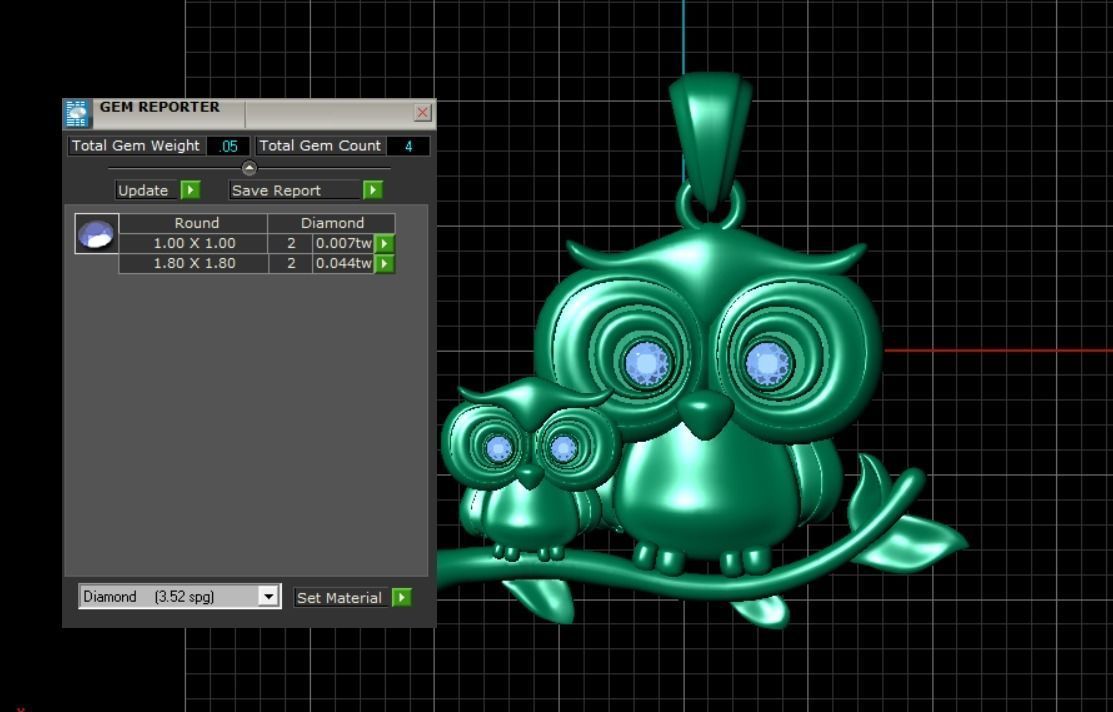The height and width of the screenshot is (712, 1113).
Task: Select the Round column header
Action: tap(194, 223)
